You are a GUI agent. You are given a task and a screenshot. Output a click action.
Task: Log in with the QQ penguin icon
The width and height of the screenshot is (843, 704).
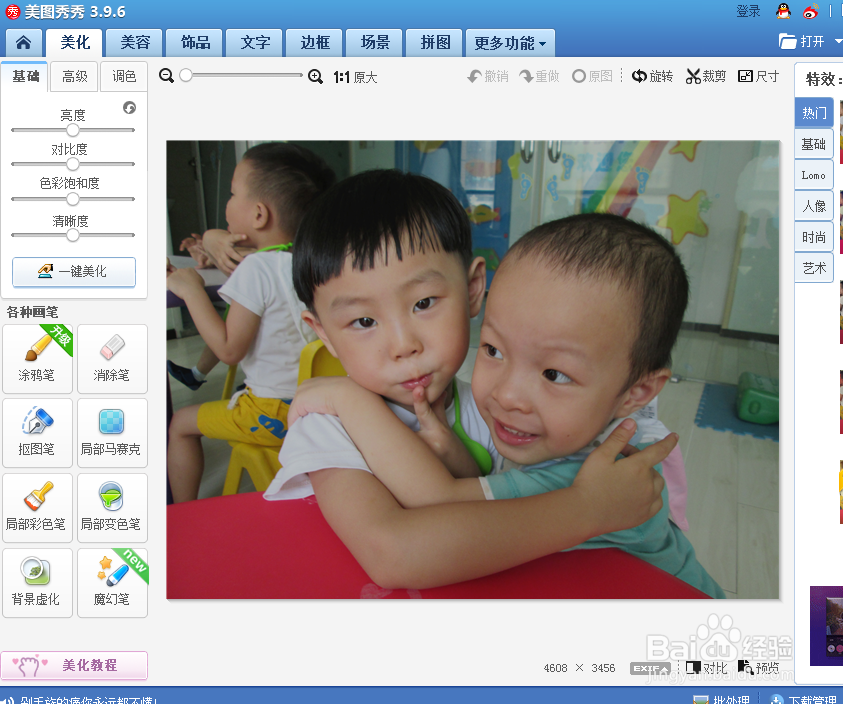tap(783, 11)
